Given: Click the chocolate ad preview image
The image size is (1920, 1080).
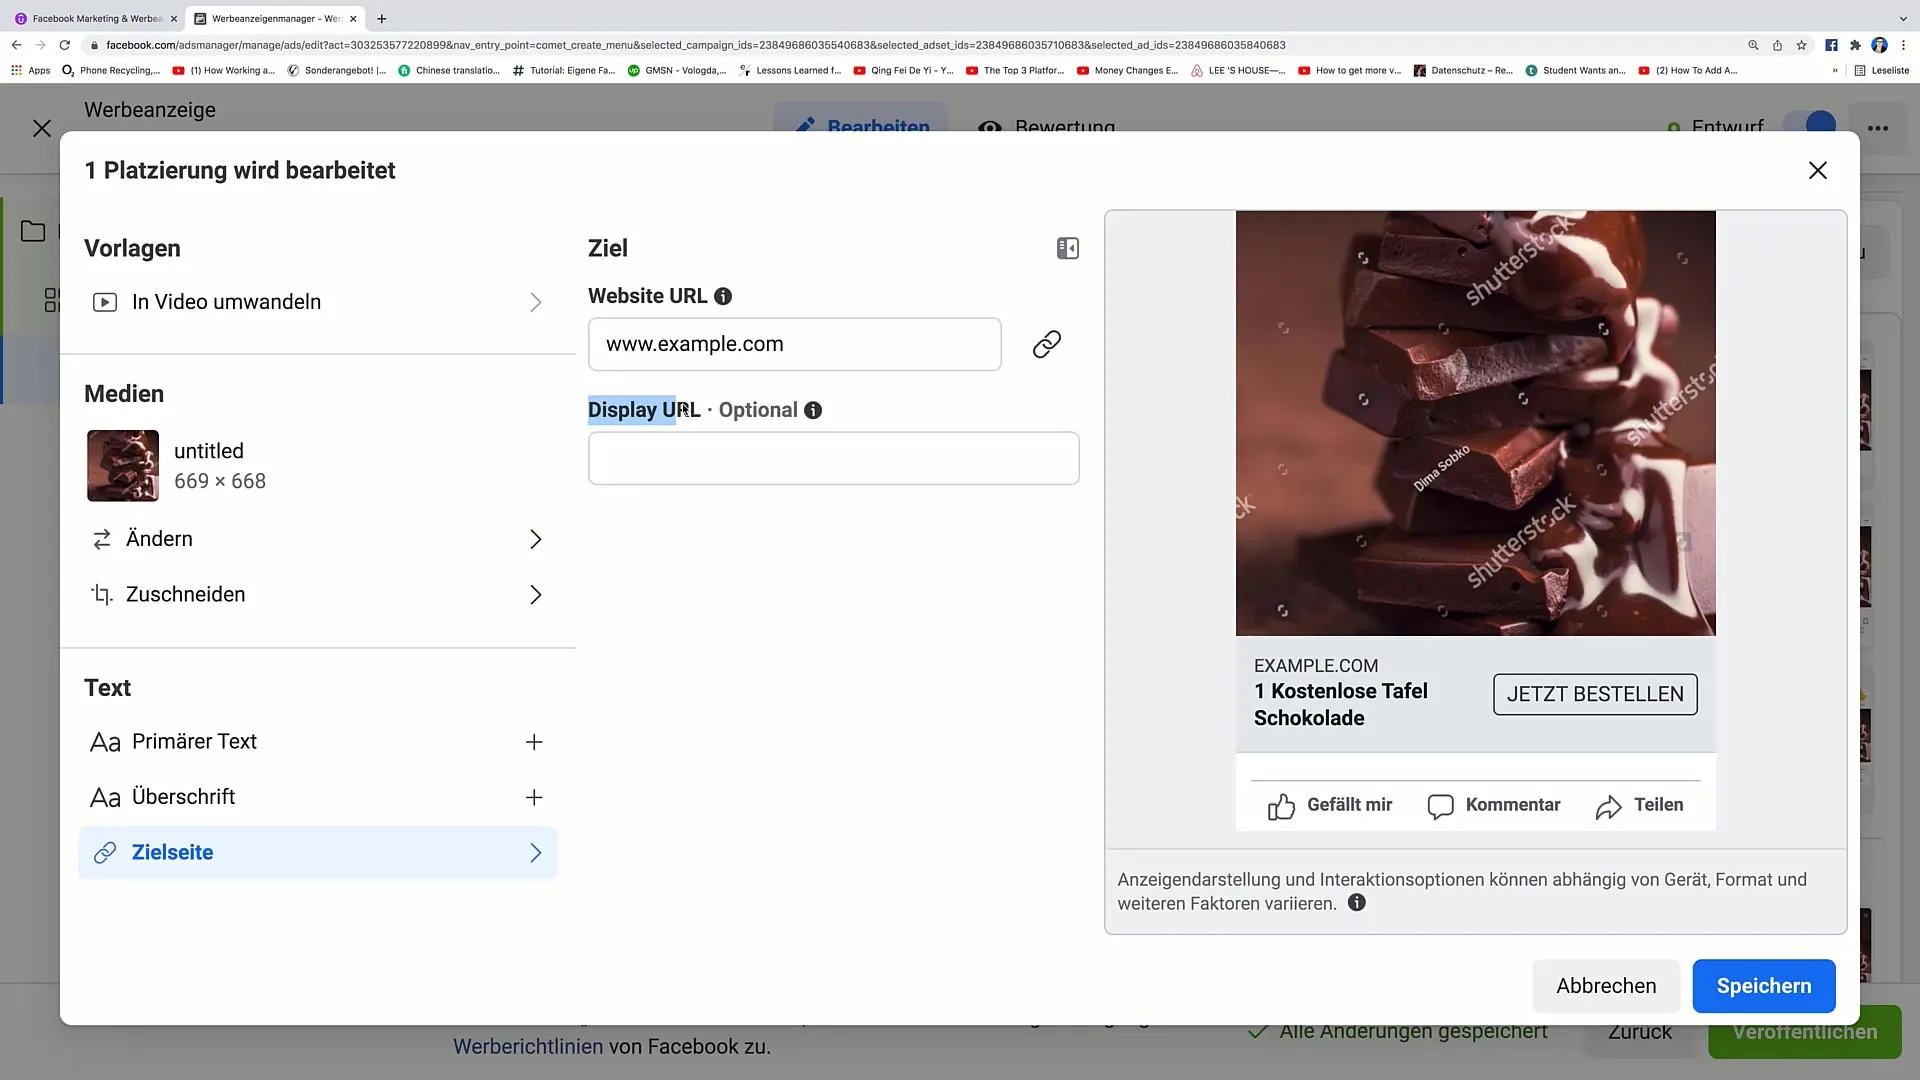Looking at the screenshot, I should pos(1475,423).
